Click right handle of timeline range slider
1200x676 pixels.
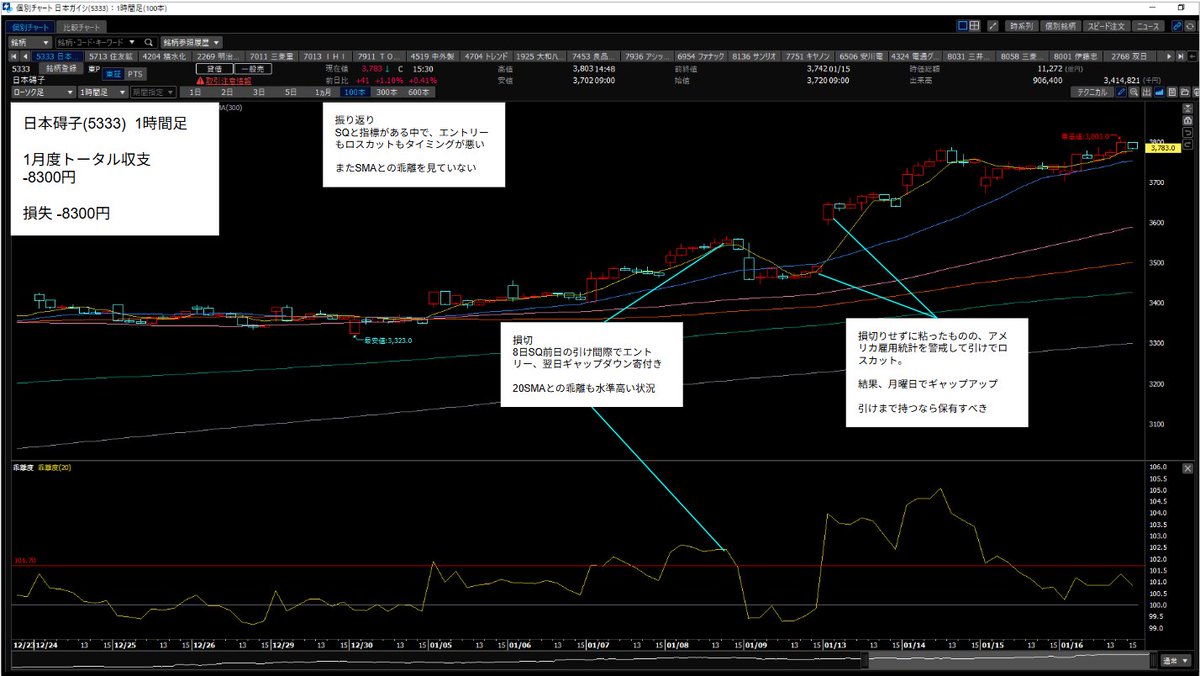click(1153, 660)
